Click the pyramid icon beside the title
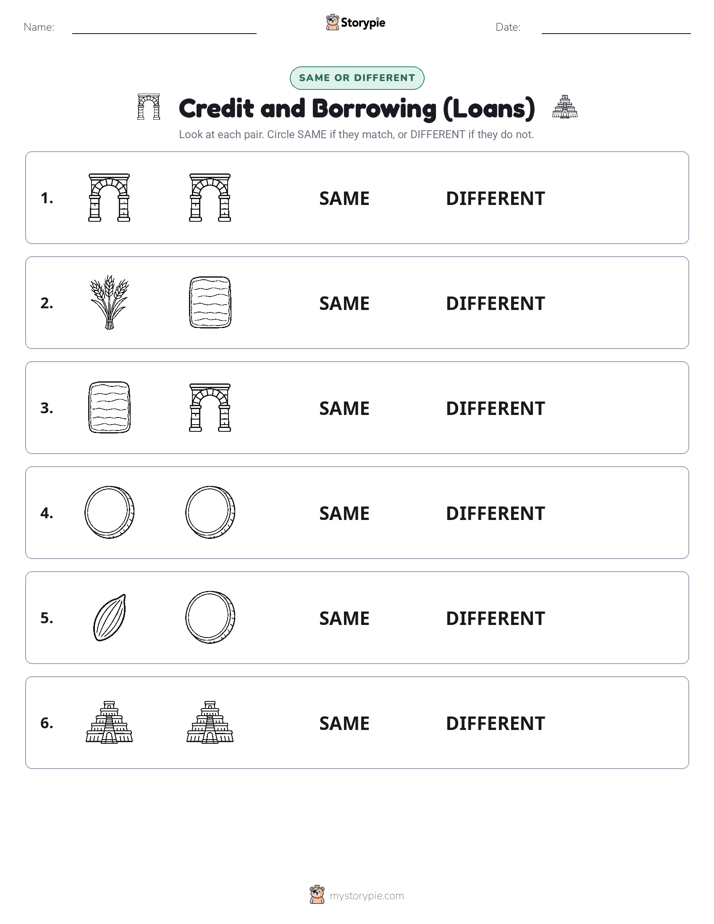714x924 pixels. click(565, 107)
